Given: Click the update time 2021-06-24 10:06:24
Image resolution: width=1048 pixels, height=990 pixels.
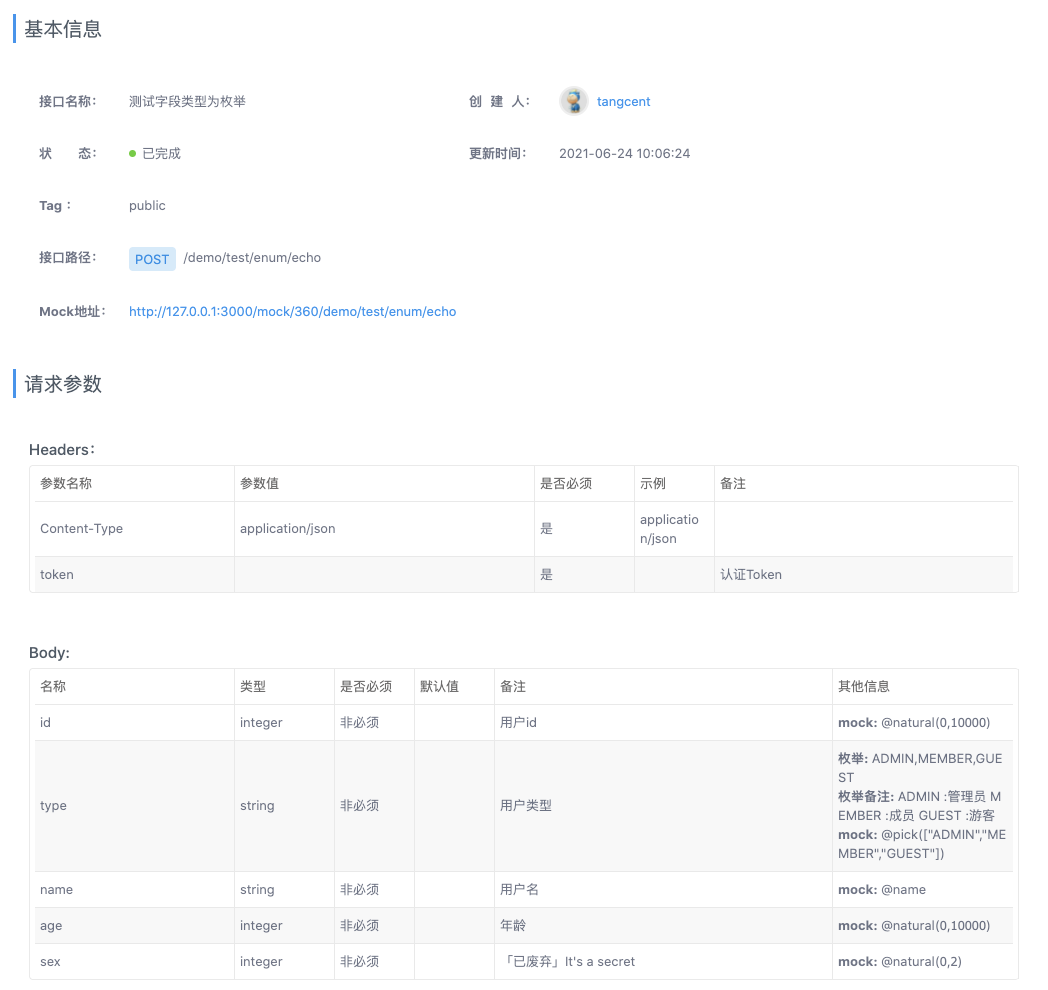Looking at the screenshot, I should point(624,153).
